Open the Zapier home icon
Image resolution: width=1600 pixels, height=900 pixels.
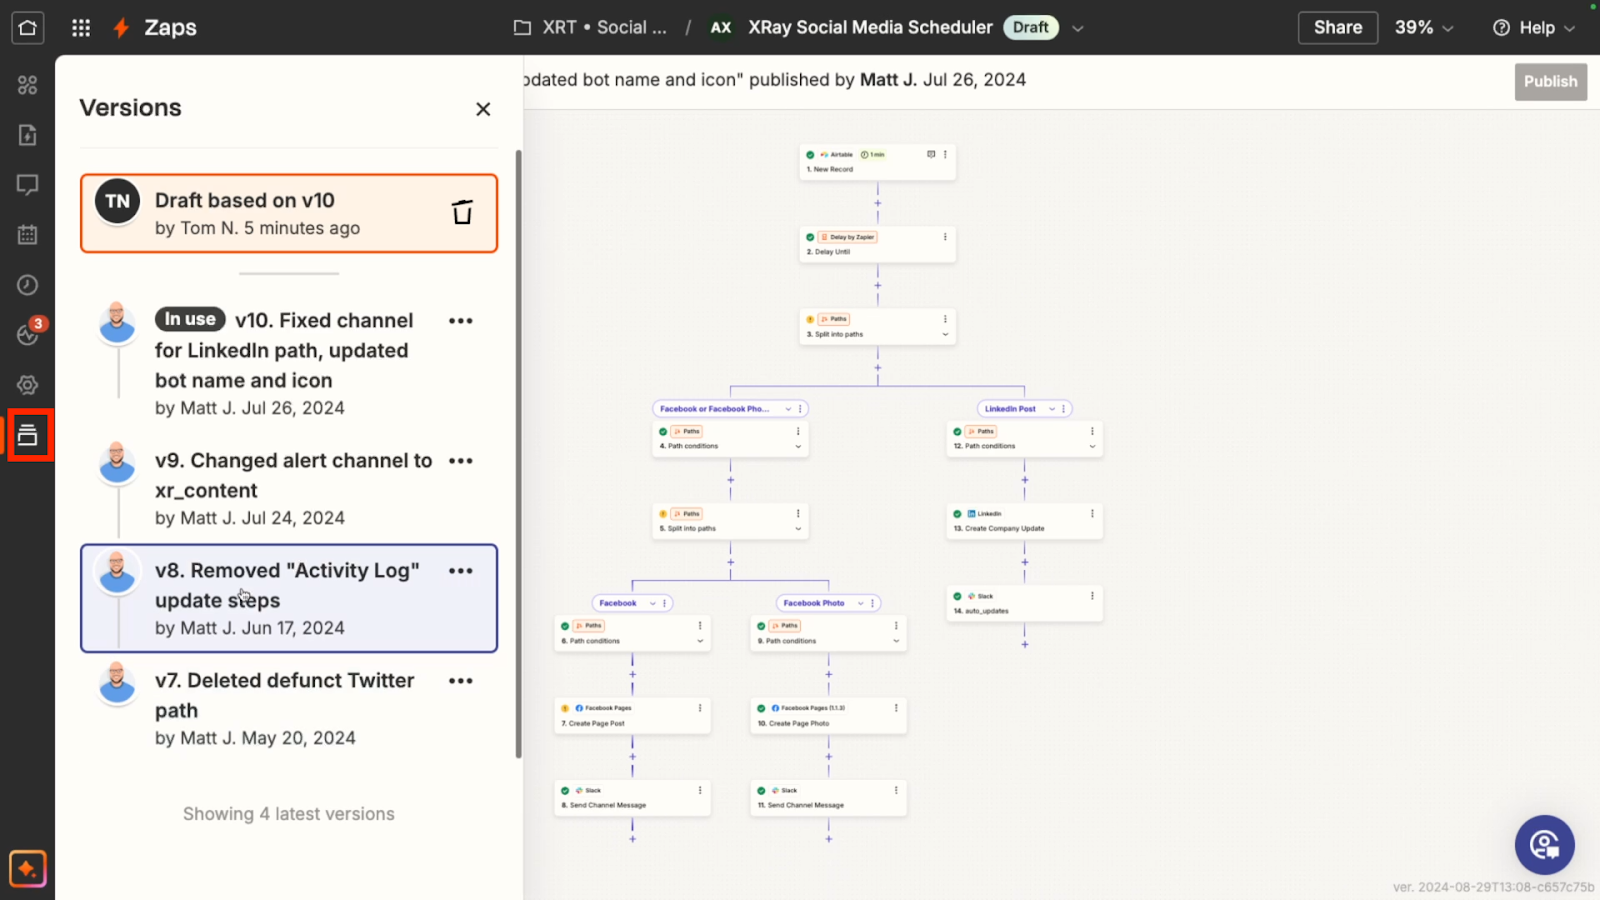pyautogui.click(x=28, y=27)
